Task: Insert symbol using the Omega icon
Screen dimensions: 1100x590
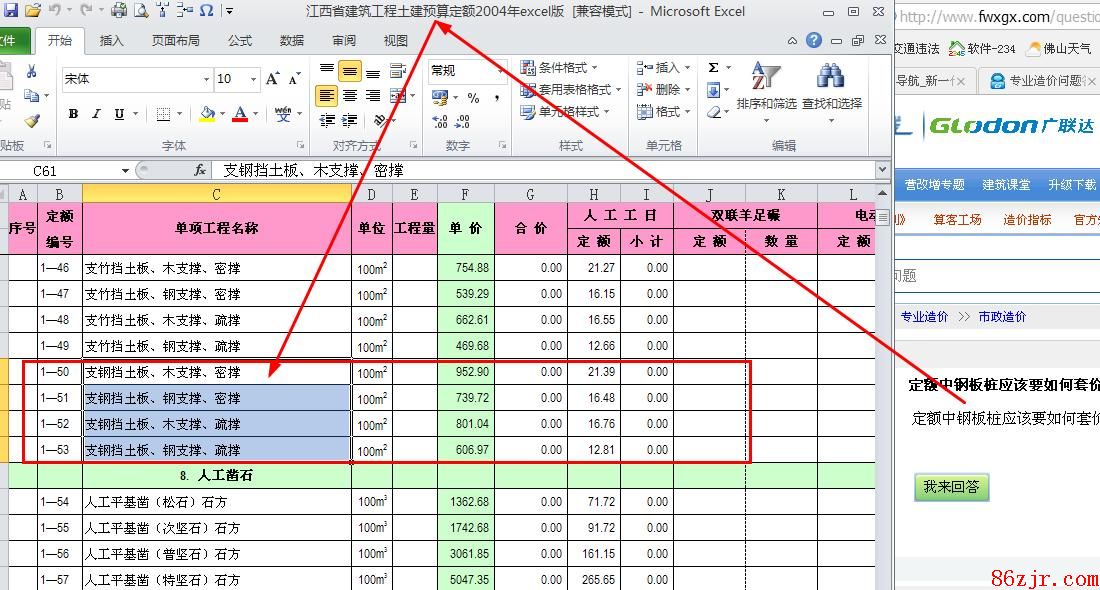Action: click(x=206, y=11)
